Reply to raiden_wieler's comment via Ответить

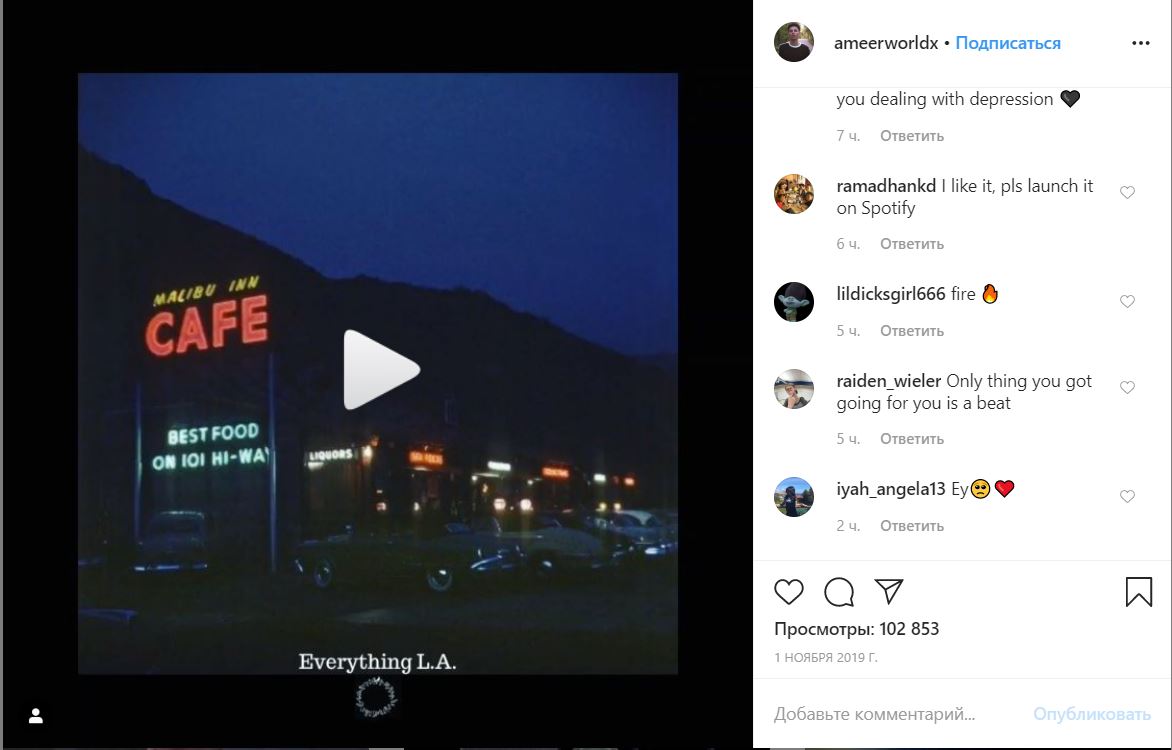pos(911,439)
